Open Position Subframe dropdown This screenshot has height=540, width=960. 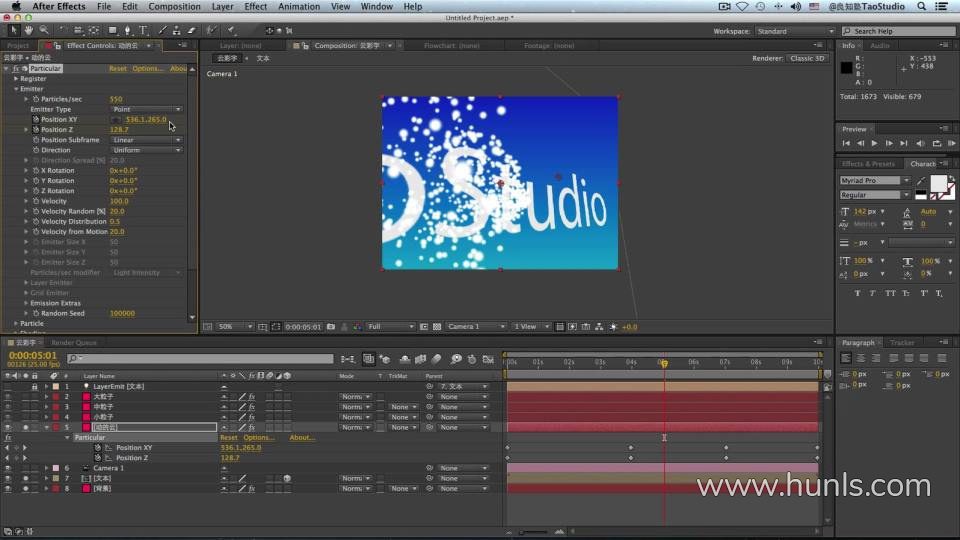pyautogui.click(x=147, y=140)
